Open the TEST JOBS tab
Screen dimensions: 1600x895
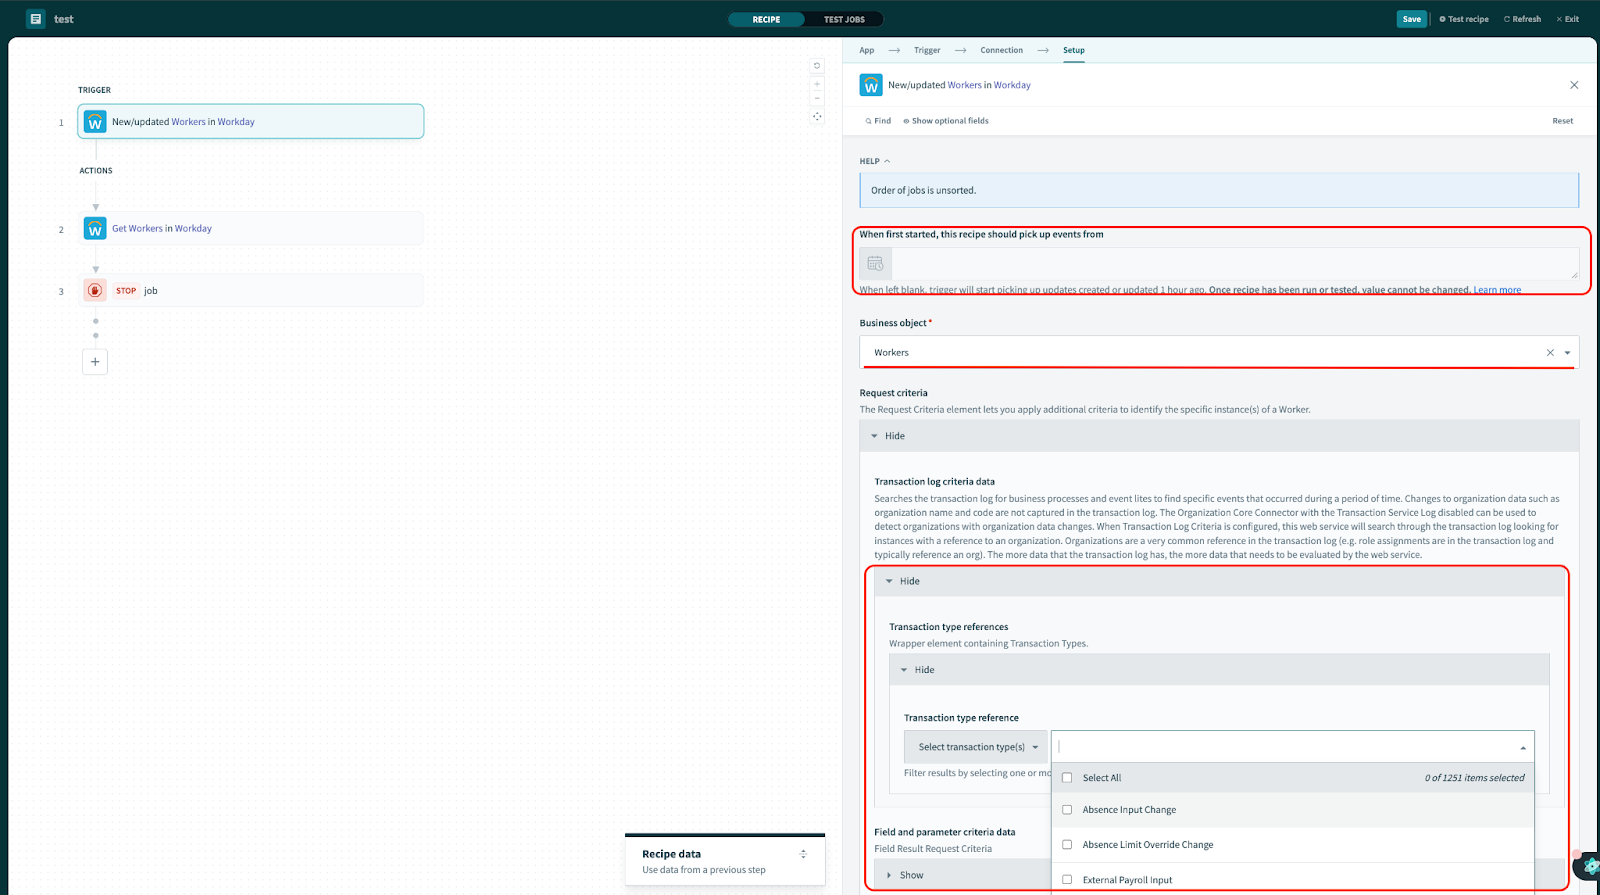[x=844, y=19]
